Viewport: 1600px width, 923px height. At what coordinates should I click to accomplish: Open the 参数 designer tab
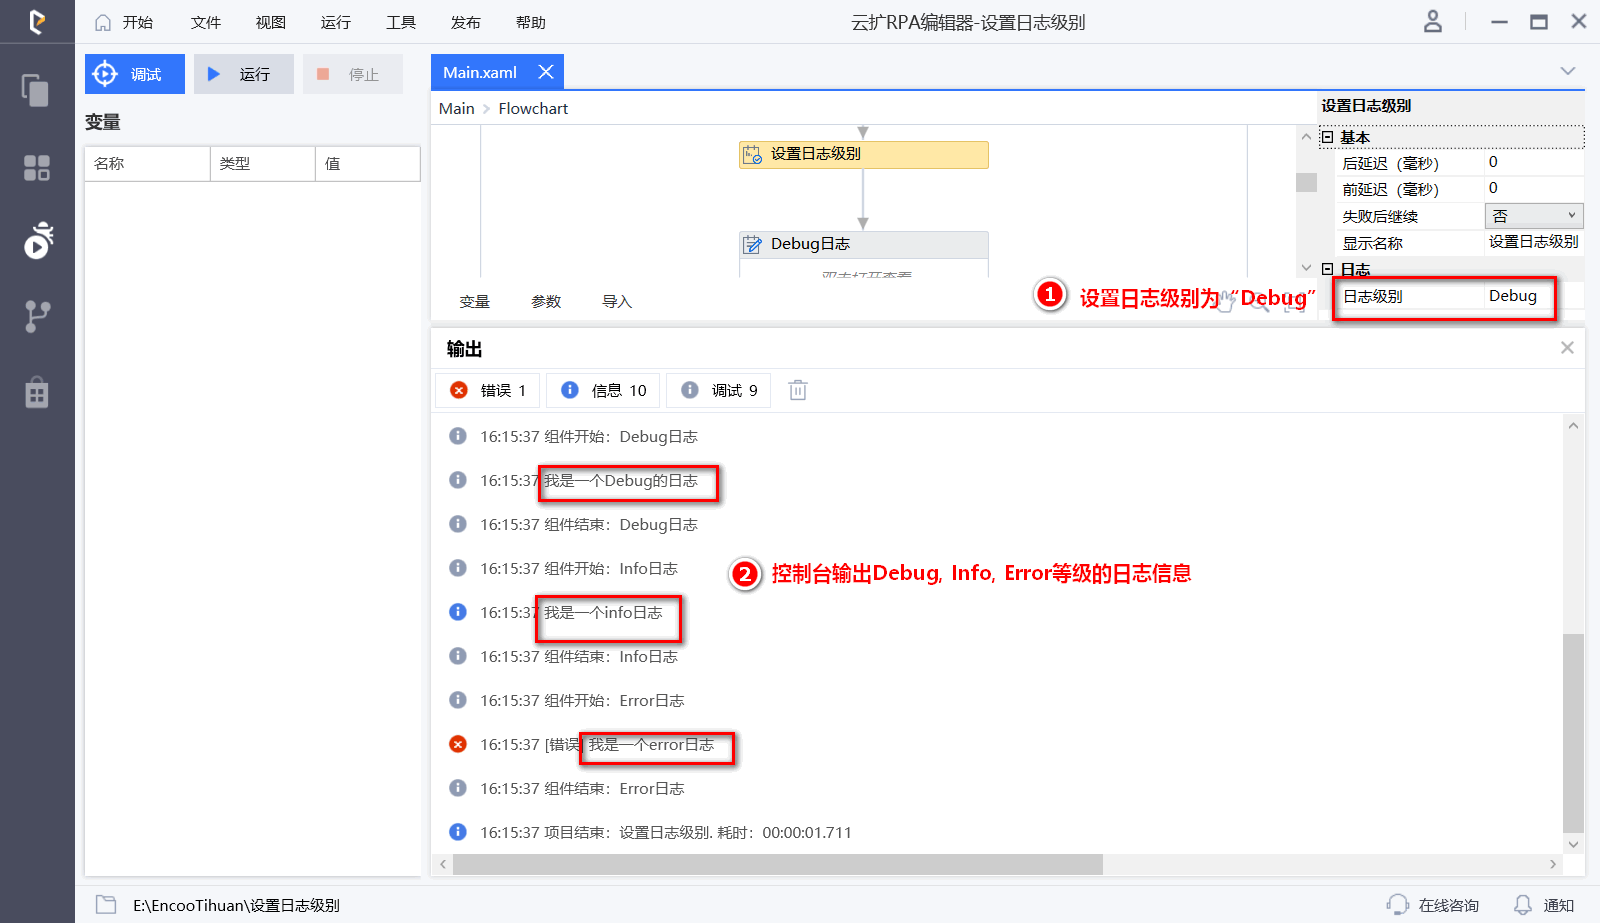[x=546, y=302]
